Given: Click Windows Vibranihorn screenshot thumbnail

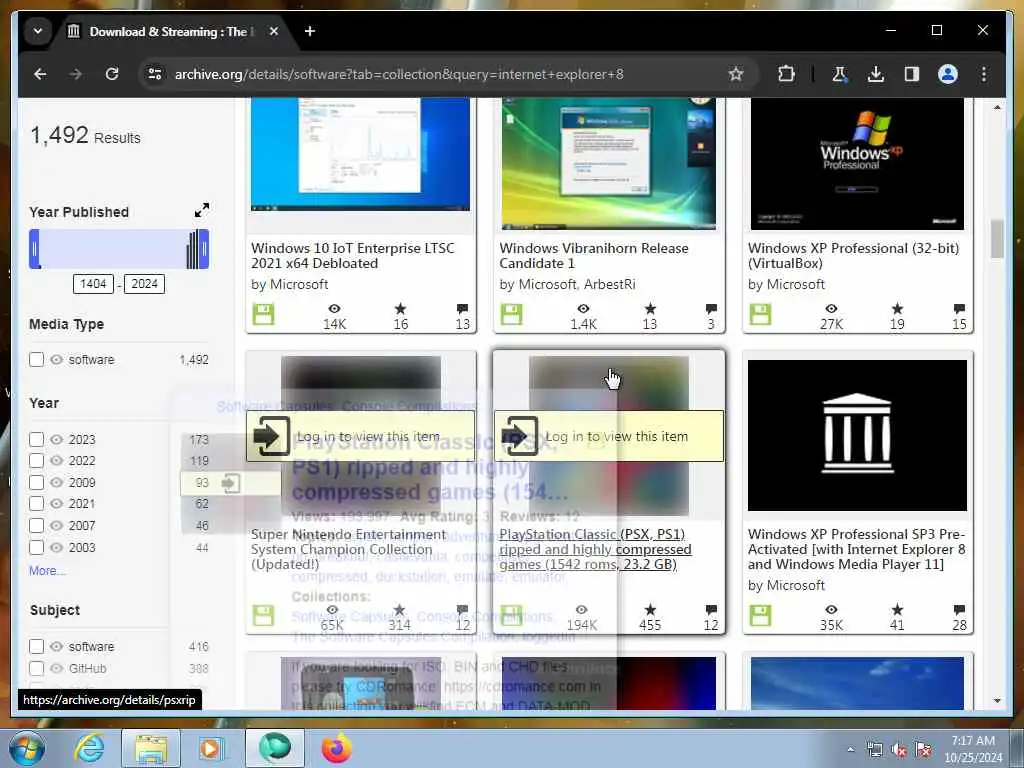Looking at the screenshot, I should point(608,163).
